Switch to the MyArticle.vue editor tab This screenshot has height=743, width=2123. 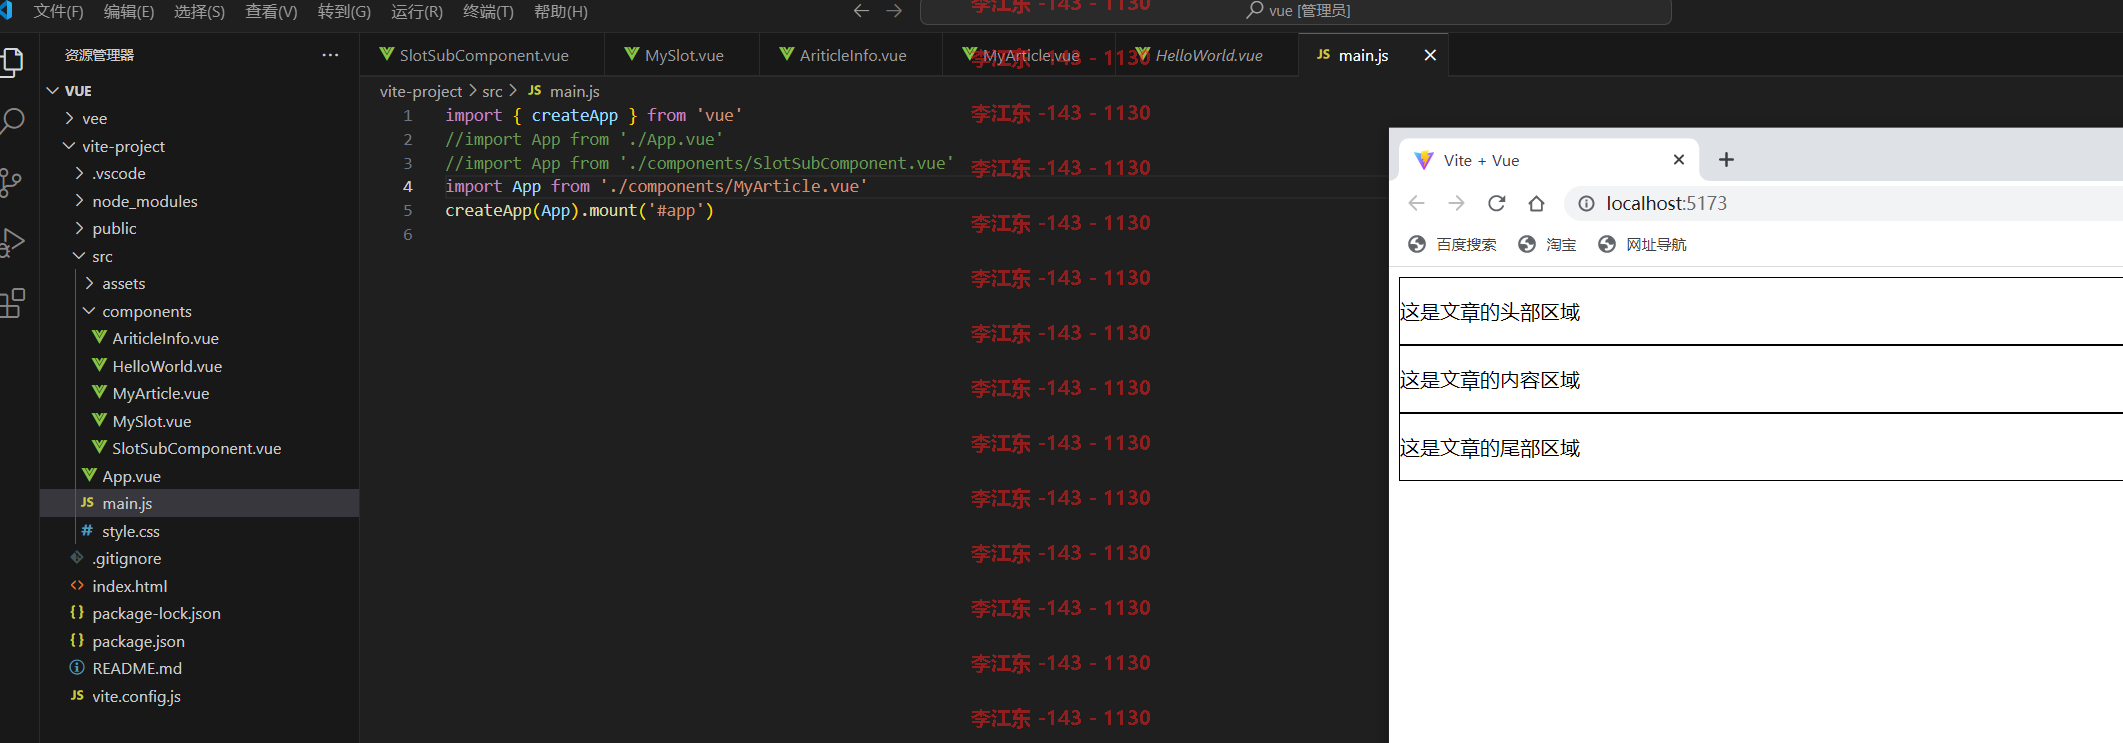pyautogui.click(x=1030, y=55)
